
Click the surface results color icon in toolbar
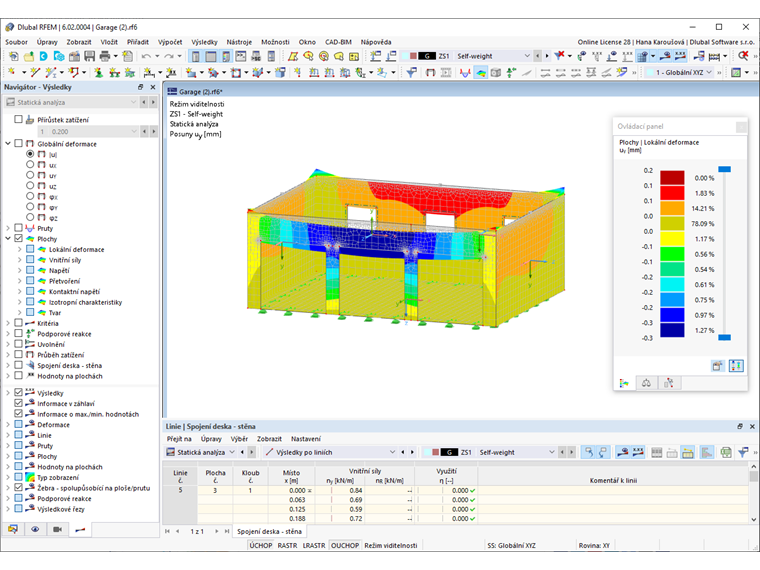[x=481, y=73]
